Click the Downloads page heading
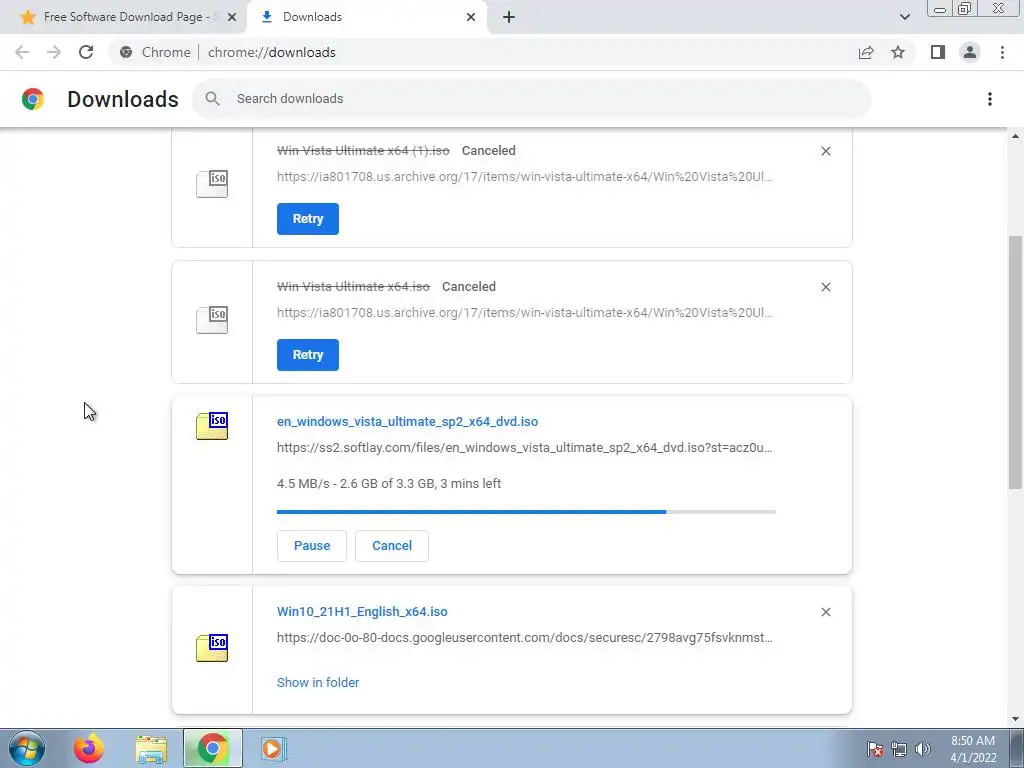The image size is (1024, 768). (x=123, y=99)
